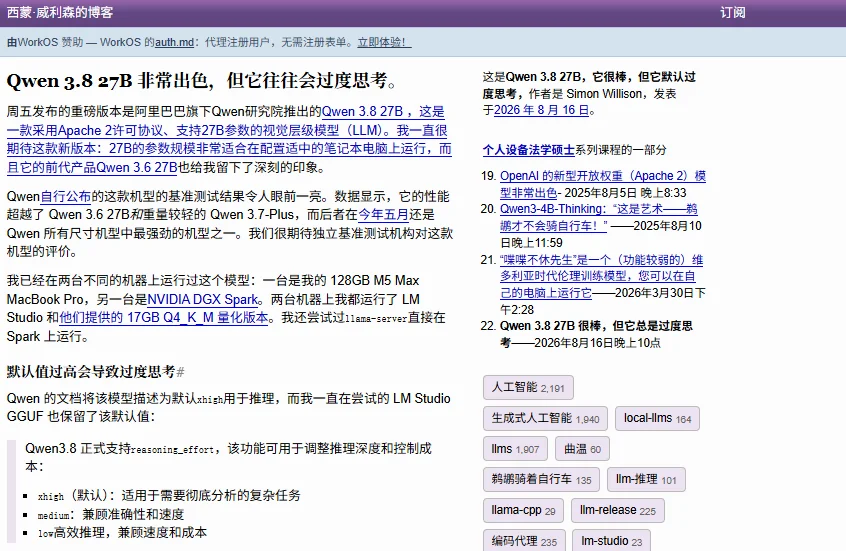Viewport: 846px width, 551px height.
Task: Visit the NVIDIA DGX Spark link
Action: point(202,300)
